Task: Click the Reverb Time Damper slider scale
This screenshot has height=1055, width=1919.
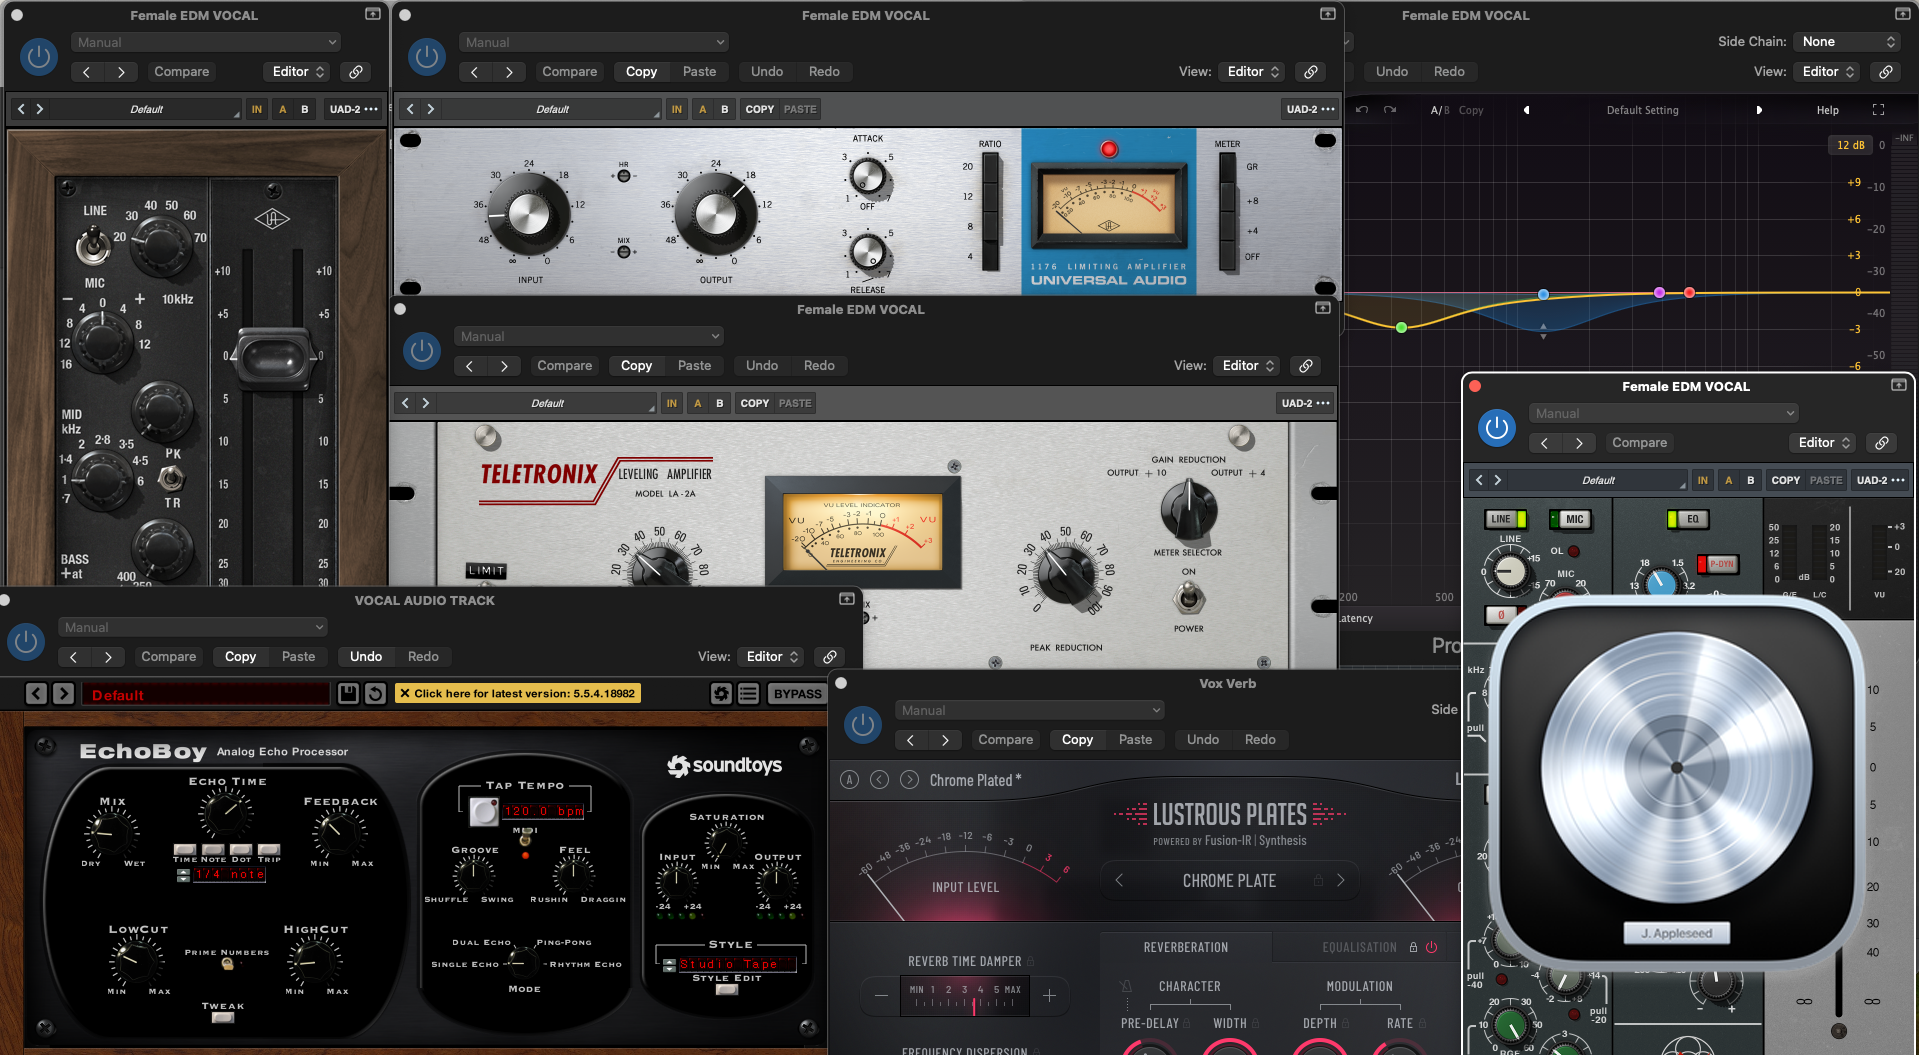Action: (965, 996)
